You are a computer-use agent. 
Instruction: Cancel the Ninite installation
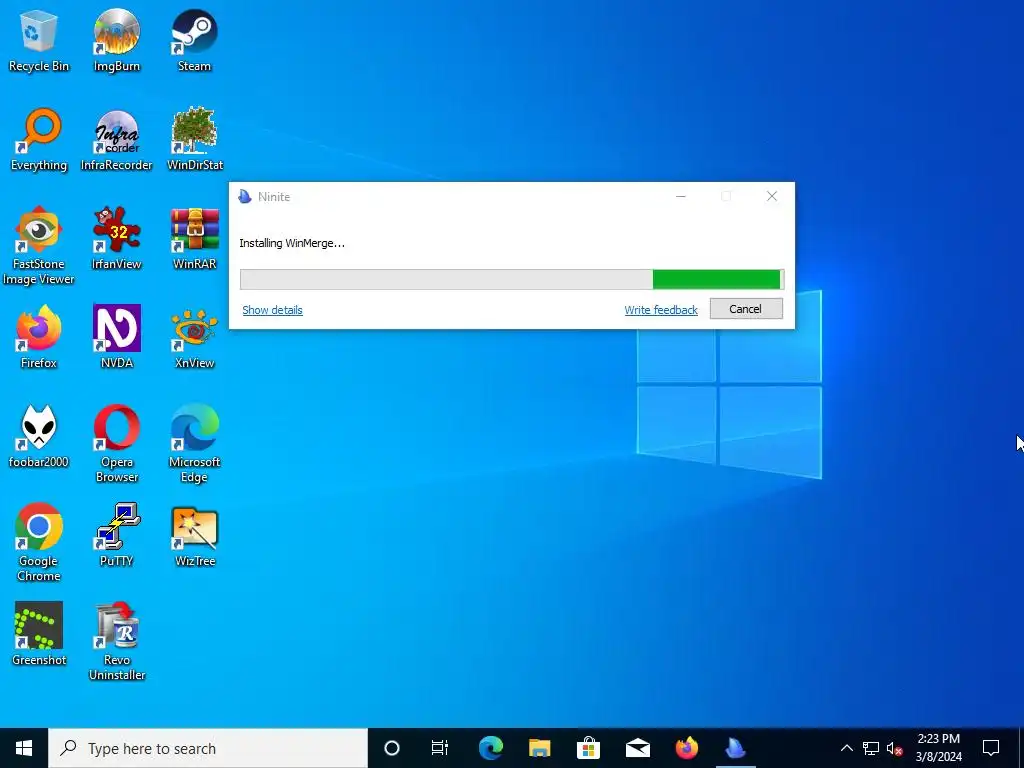point(746,309)
